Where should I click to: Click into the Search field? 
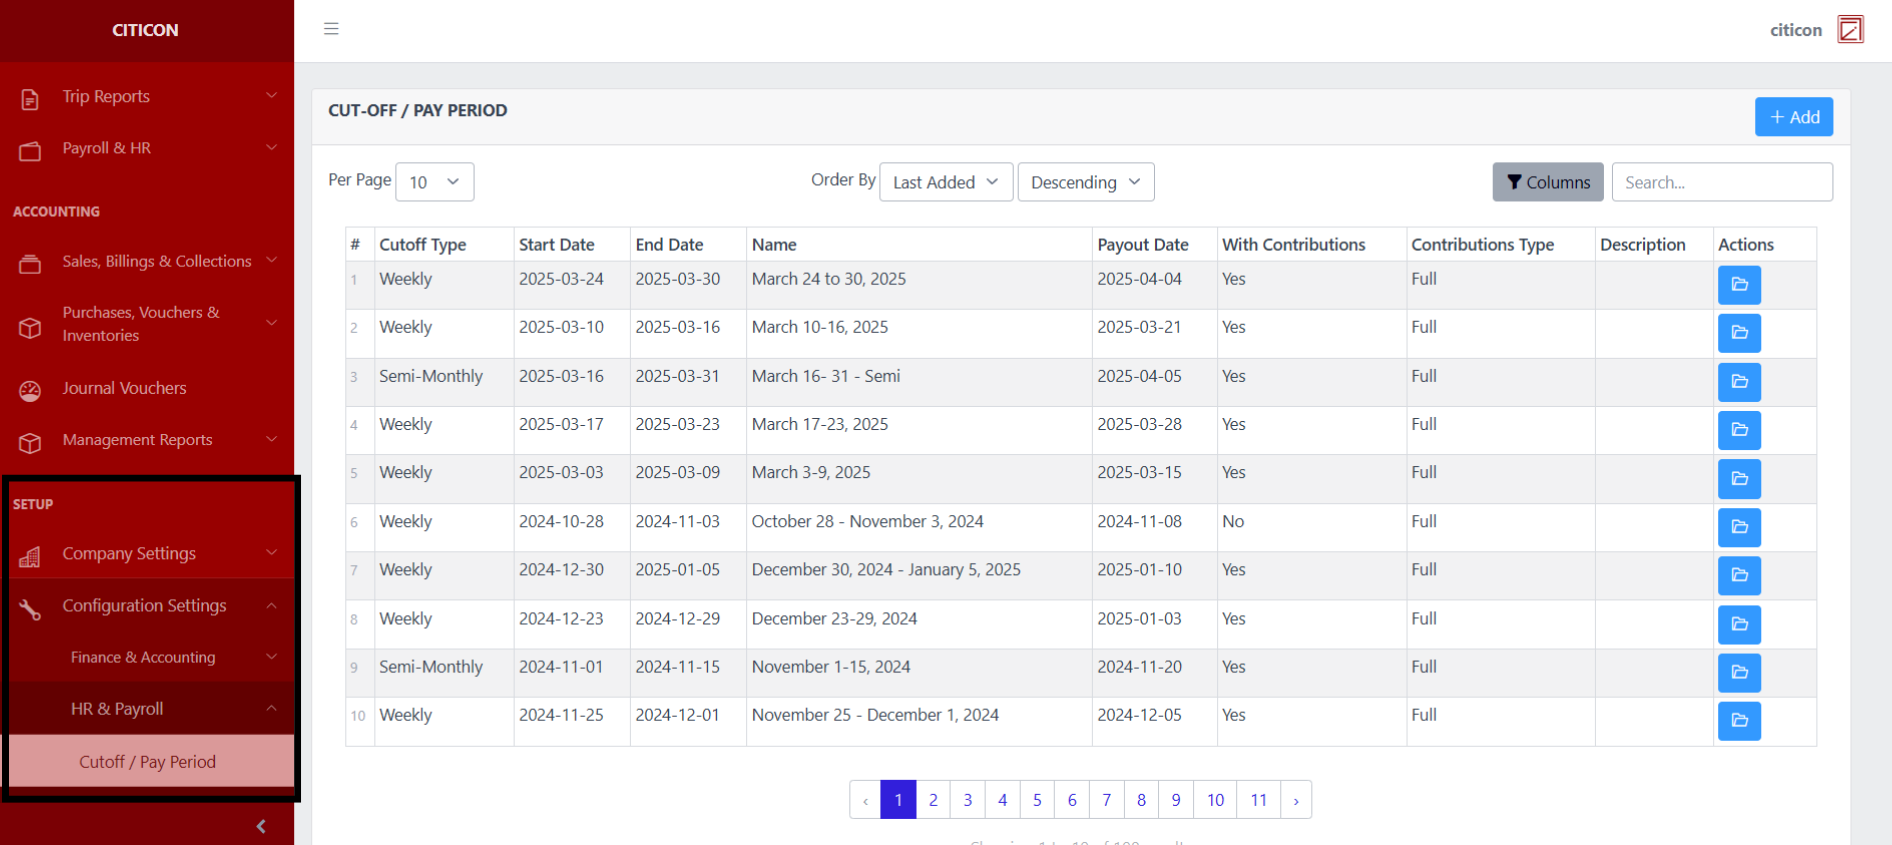tap(1721, 182)
